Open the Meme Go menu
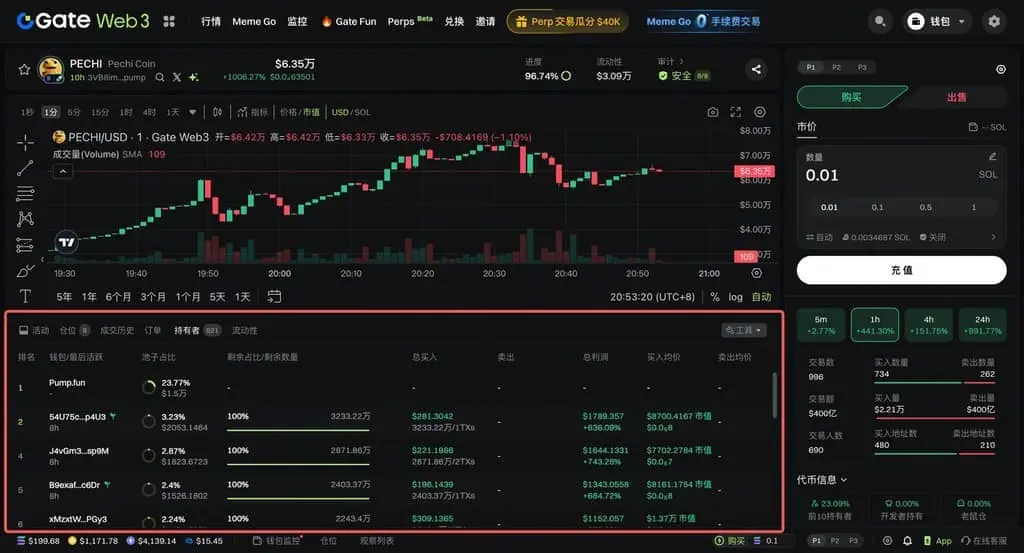This screenshot has width=1024, height=553. (x=254, y=22)
